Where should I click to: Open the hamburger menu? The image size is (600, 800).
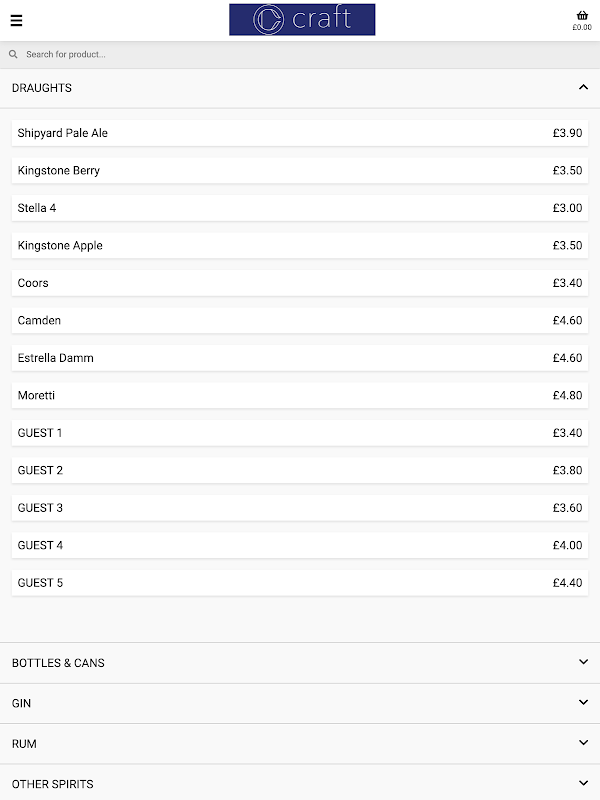point(16,20)
